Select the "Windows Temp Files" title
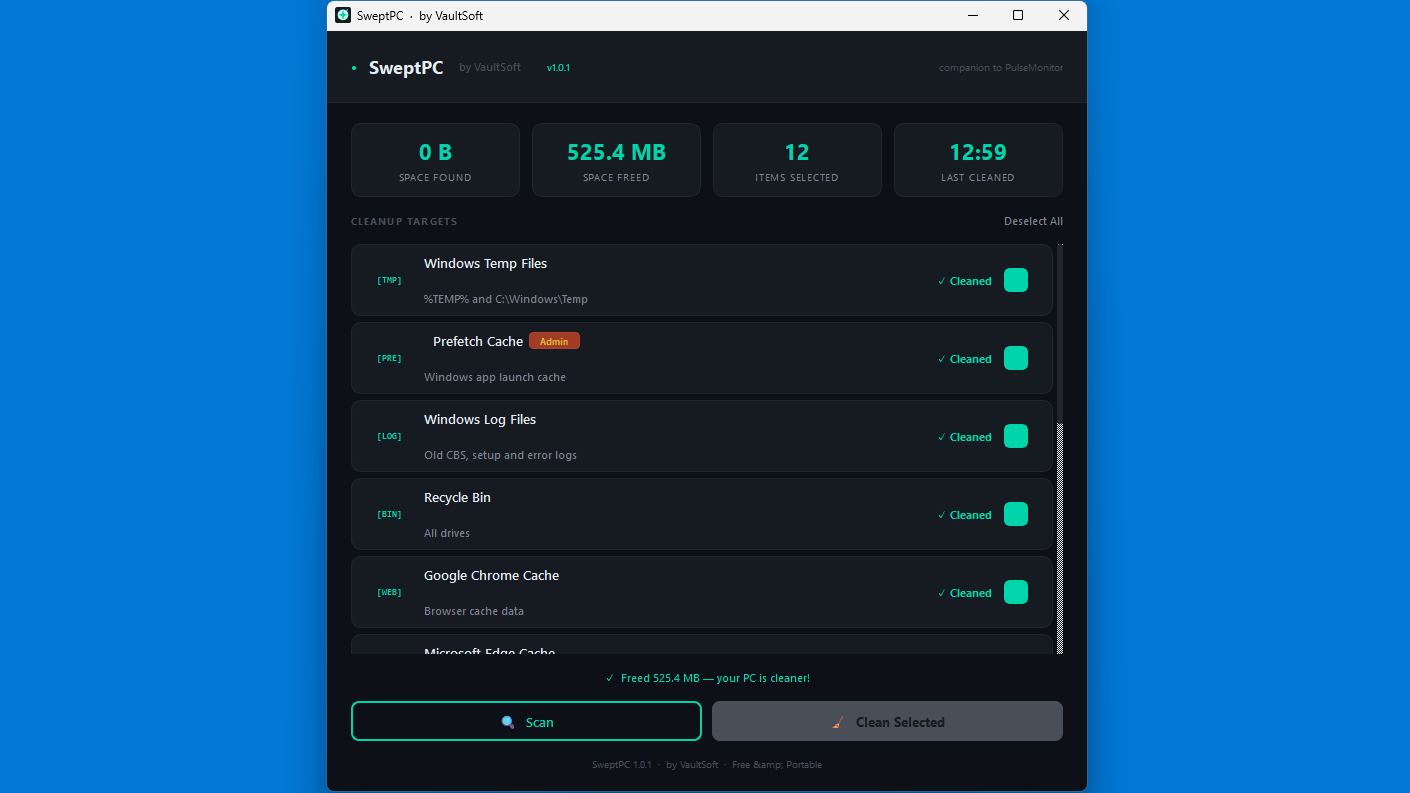 pos(485,264)
